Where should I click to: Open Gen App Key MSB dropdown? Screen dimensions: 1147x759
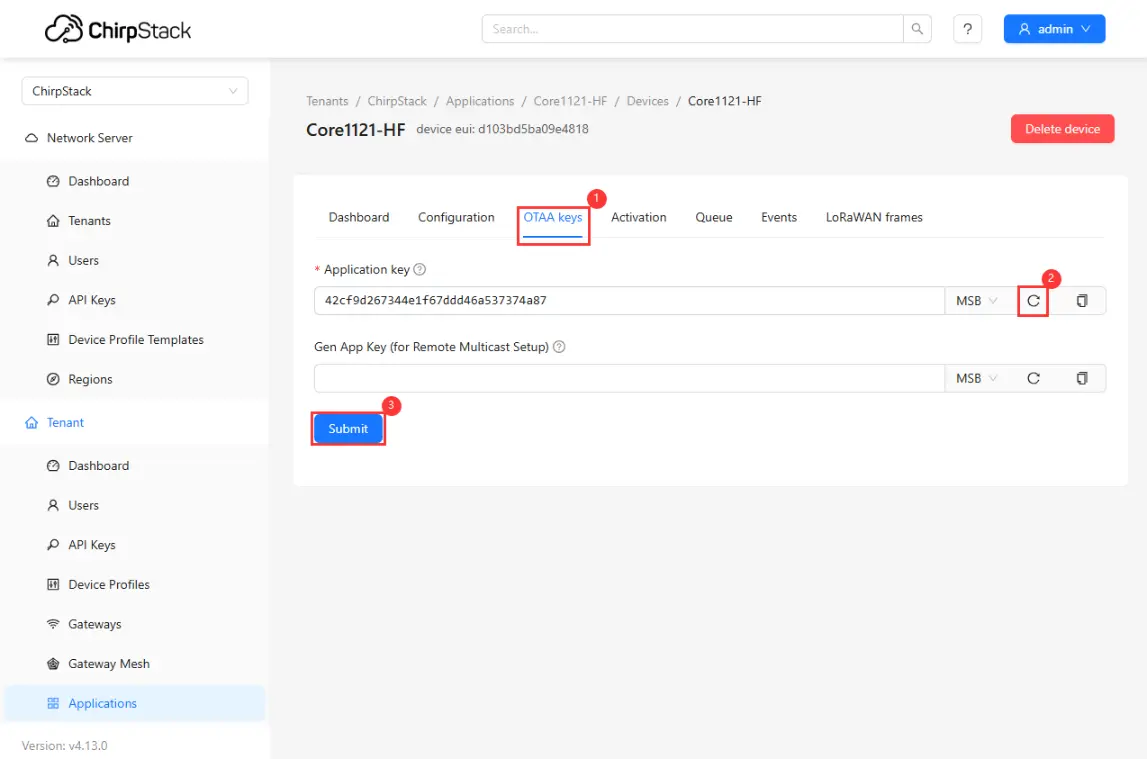click(x=976, y=379)
